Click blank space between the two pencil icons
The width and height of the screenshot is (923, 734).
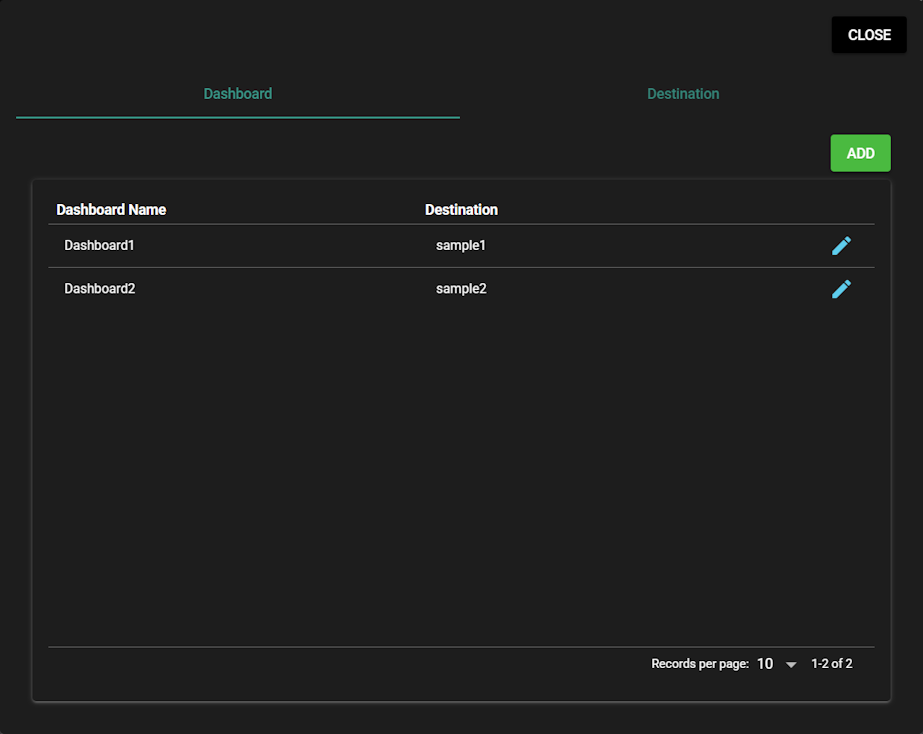click(x=841, y=267)
